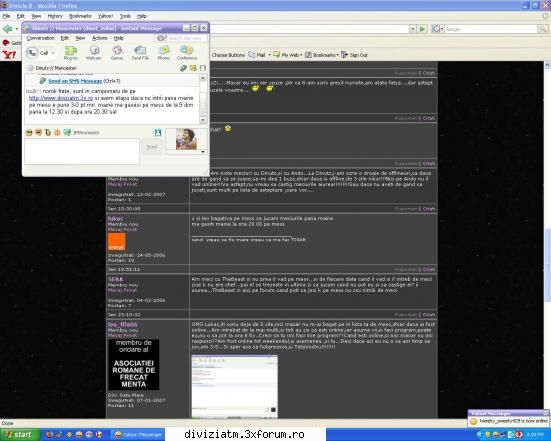The height and width of the screenshot is (441, 551).
Task: Click the Firefox green Back arrow
Action: [7, 29]
